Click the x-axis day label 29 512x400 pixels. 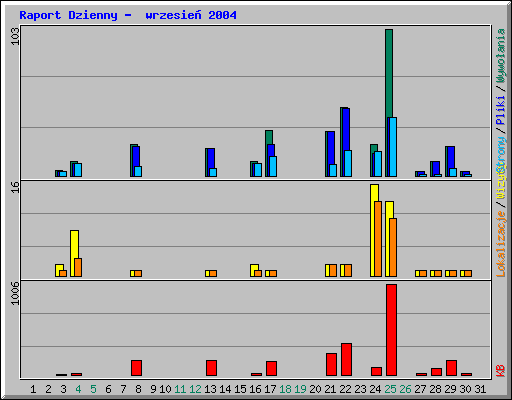[x=450, y=389]
